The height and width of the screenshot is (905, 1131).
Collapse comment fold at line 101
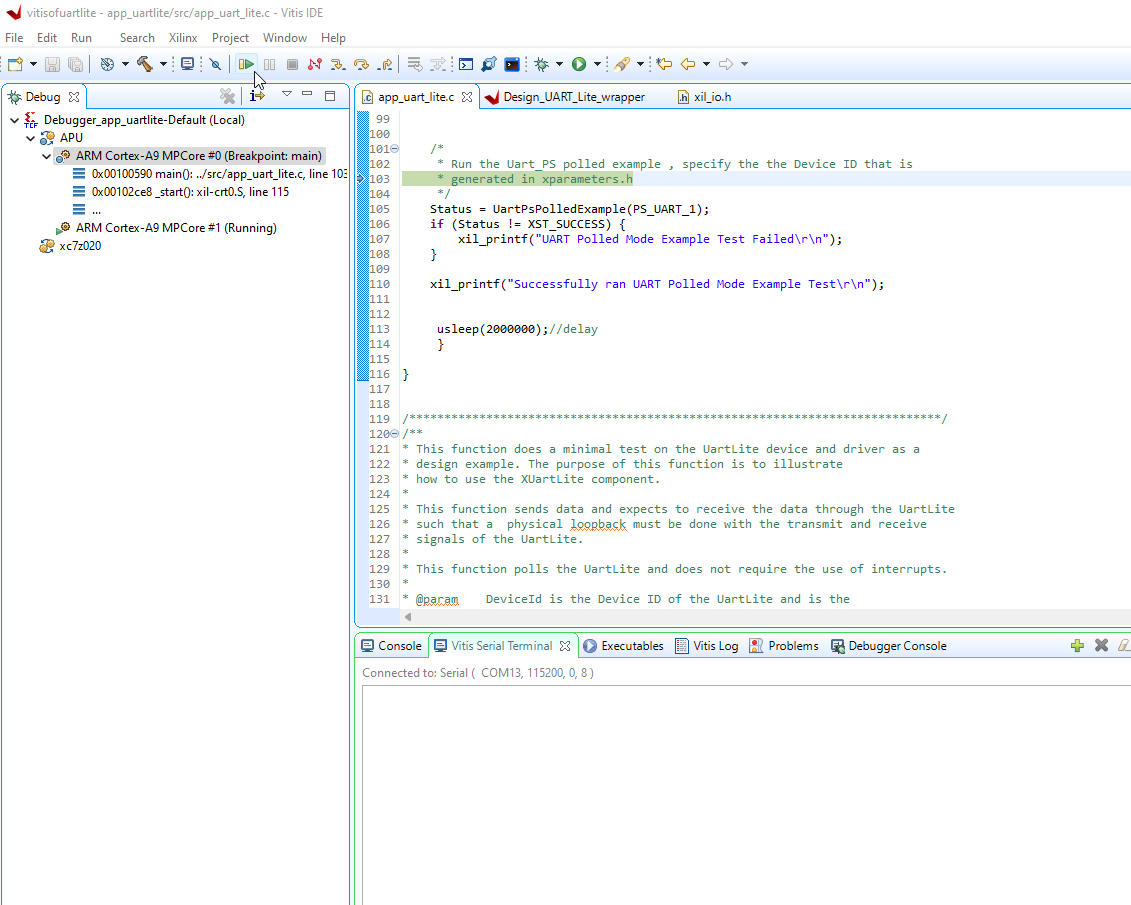tap(395, 149)
